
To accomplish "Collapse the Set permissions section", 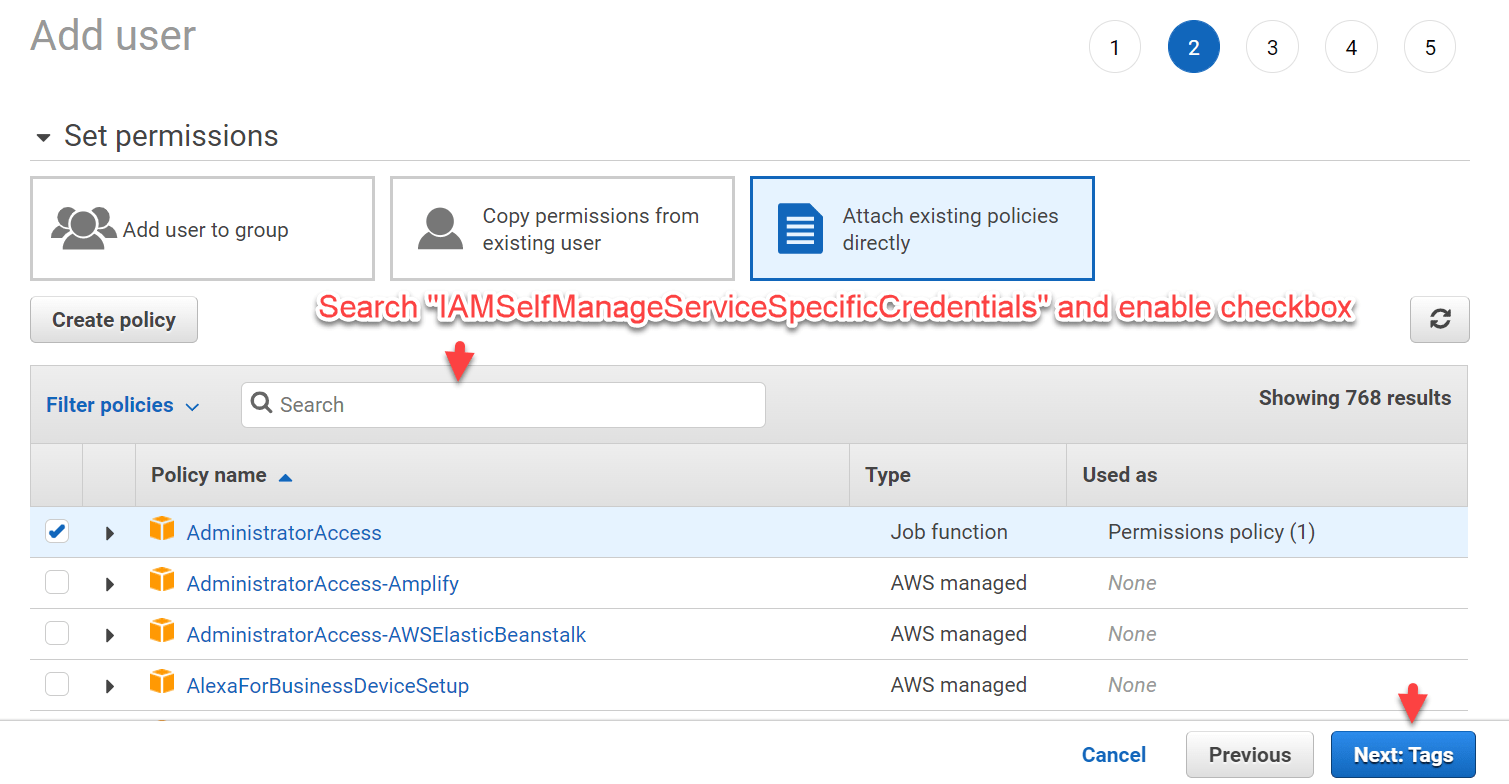I will (43, 135).
